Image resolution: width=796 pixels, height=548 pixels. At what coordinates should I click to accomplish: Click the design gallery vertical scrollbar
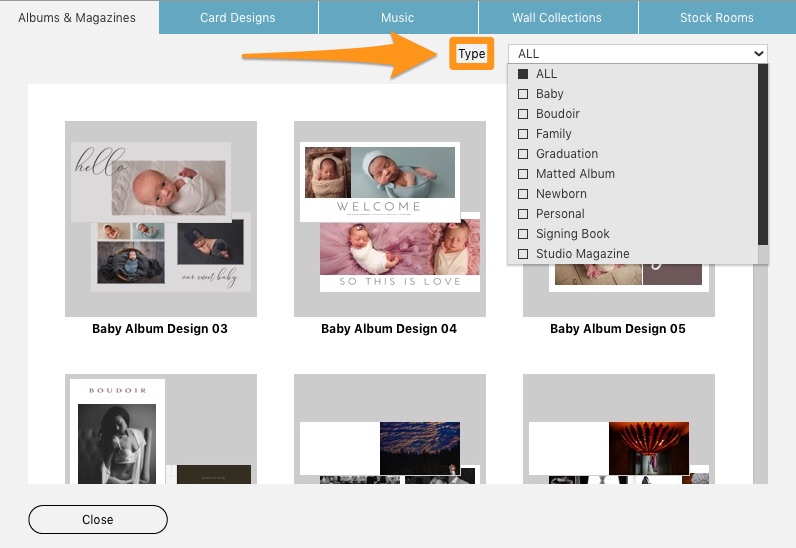(760, 373)
